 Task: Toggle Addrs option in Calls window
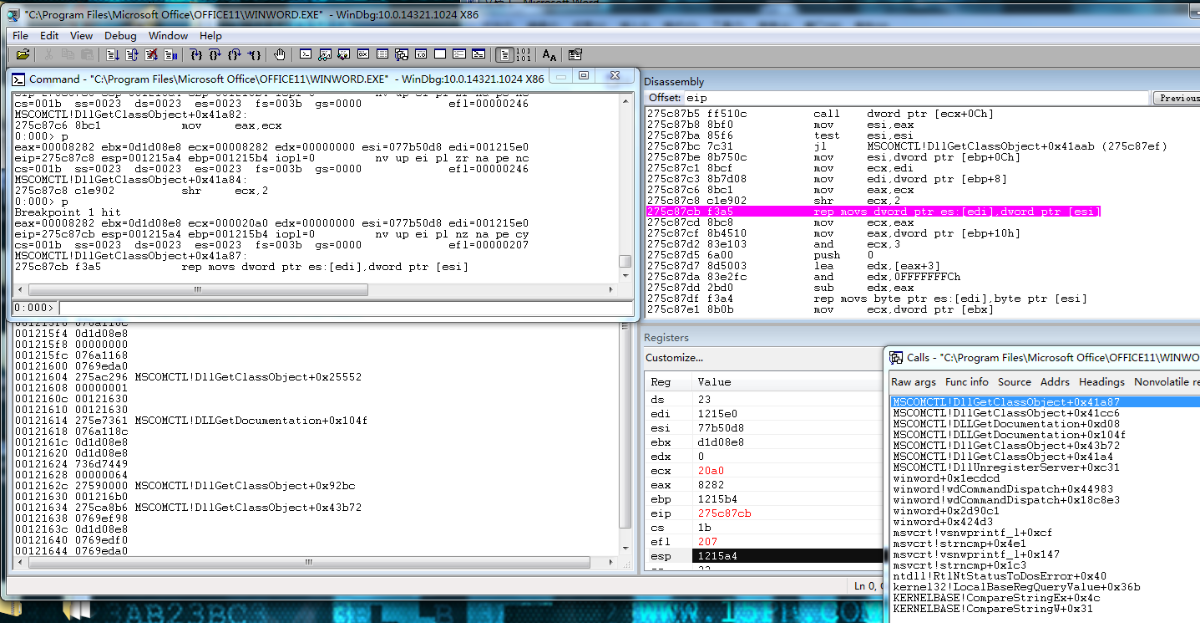click(x=1055, y=382)
